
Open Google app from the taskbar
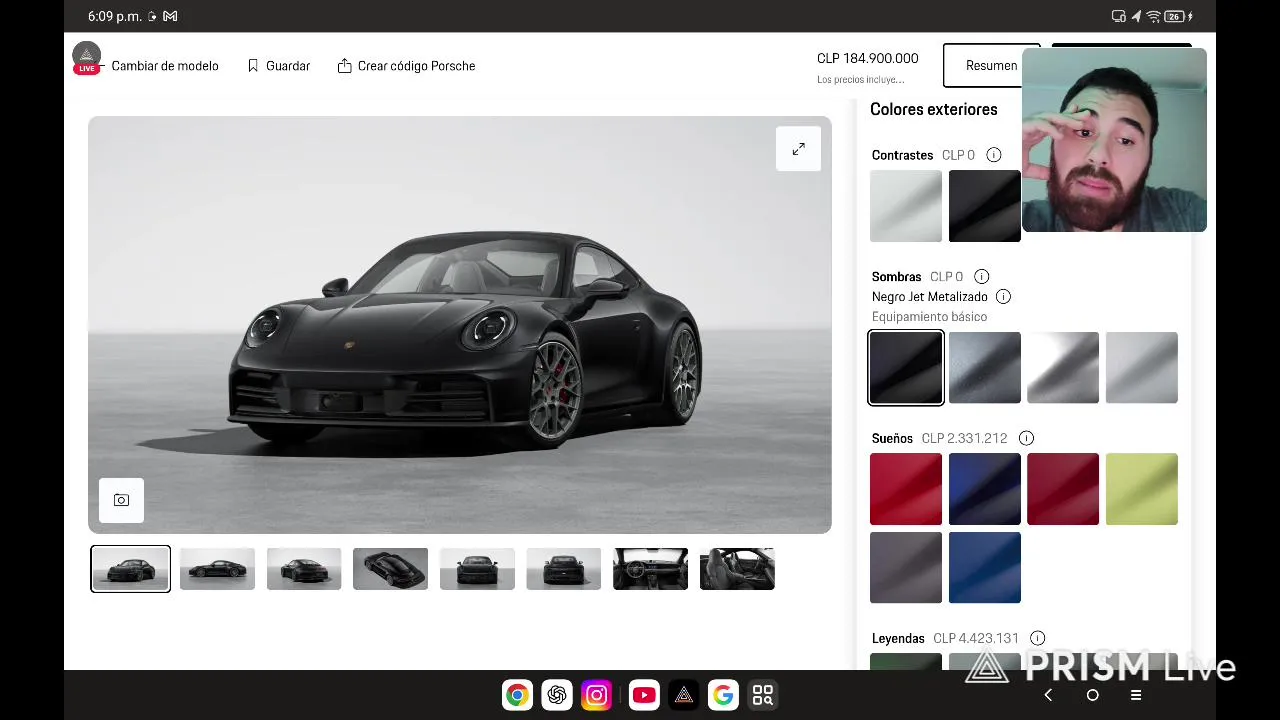coord(723,695)
